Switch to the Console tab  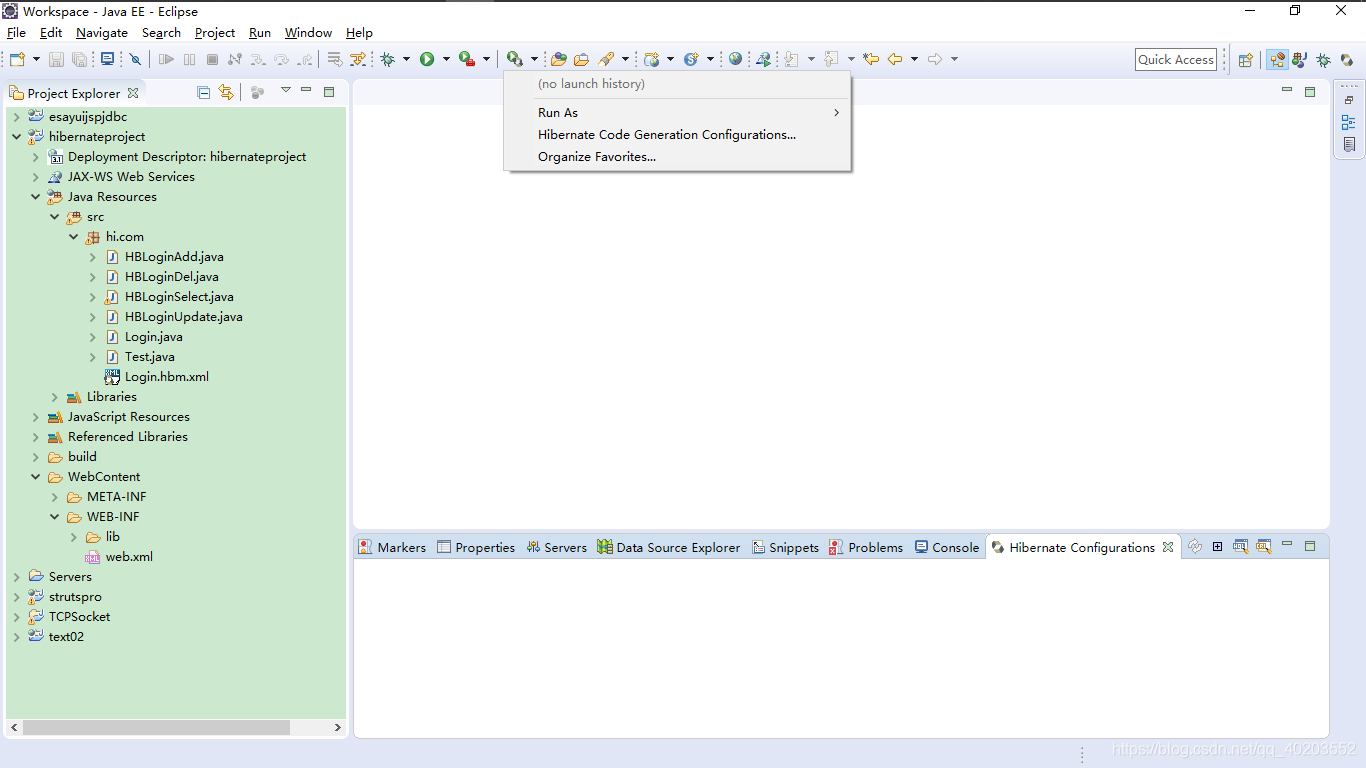coord(947,547)
